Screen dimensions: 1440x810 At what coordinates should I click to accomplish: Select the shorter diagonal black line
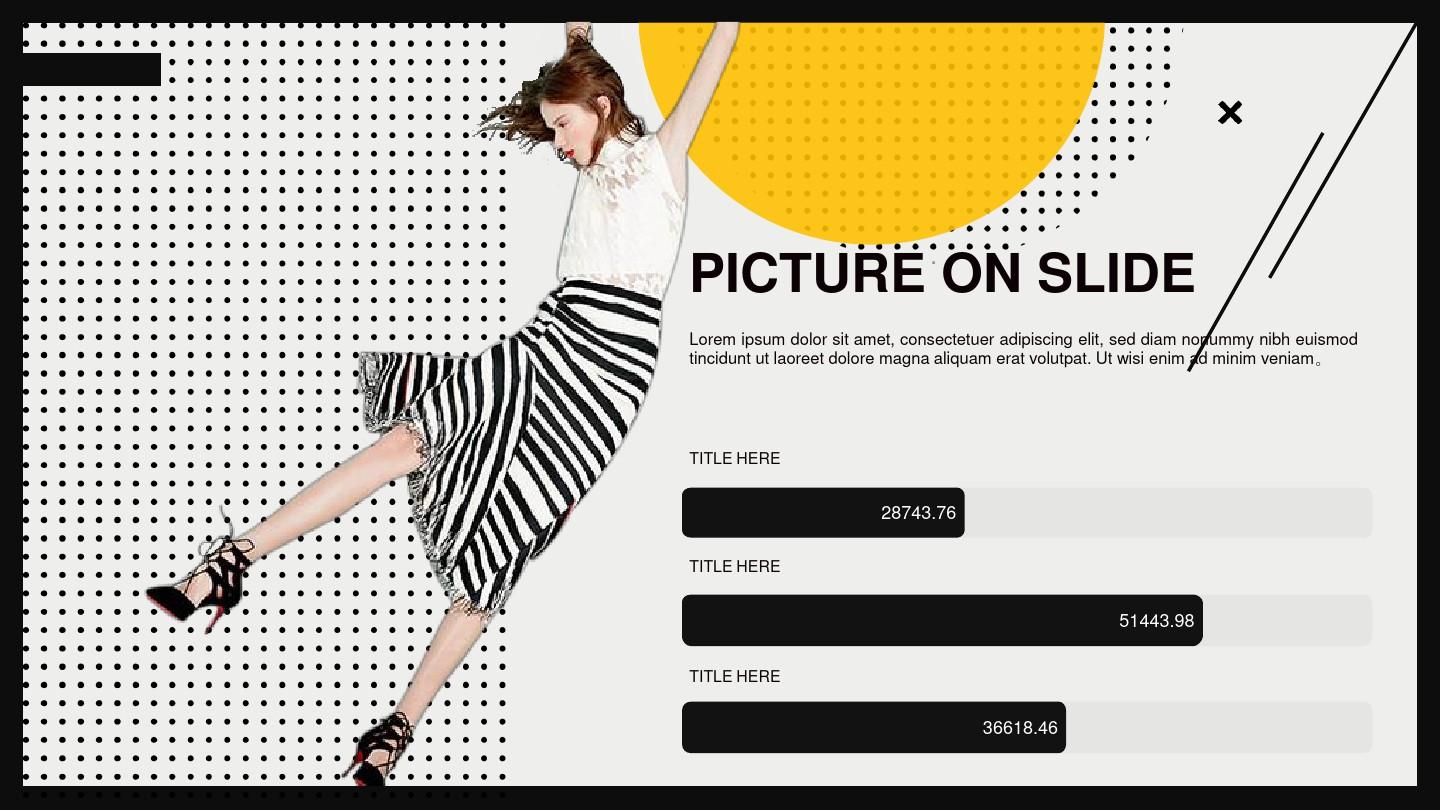(1296, 205)
